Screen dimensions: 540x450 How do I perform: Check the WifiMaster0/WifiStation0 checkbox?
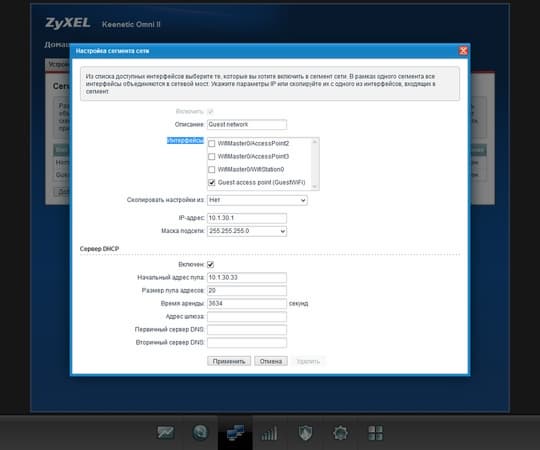pyautogui.click(x=212, y=169)
